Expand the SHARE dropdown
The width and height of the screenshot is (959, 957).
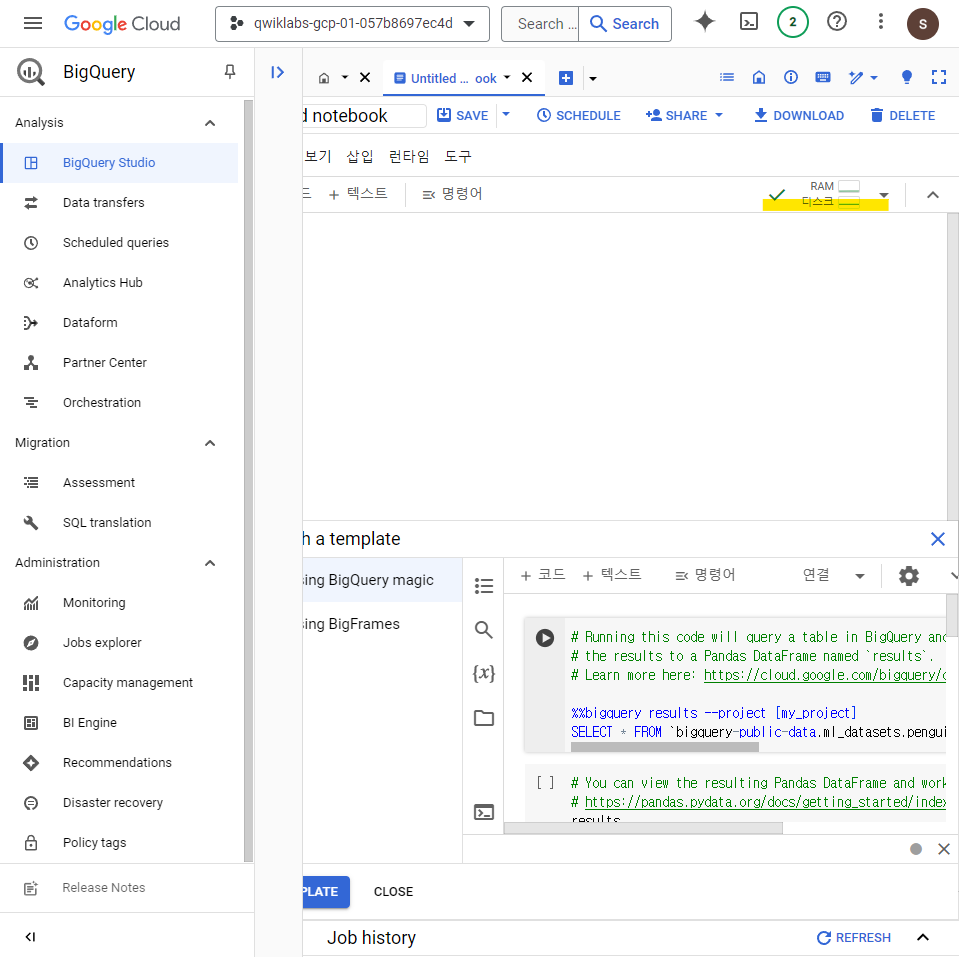click(x=719, y=115)
